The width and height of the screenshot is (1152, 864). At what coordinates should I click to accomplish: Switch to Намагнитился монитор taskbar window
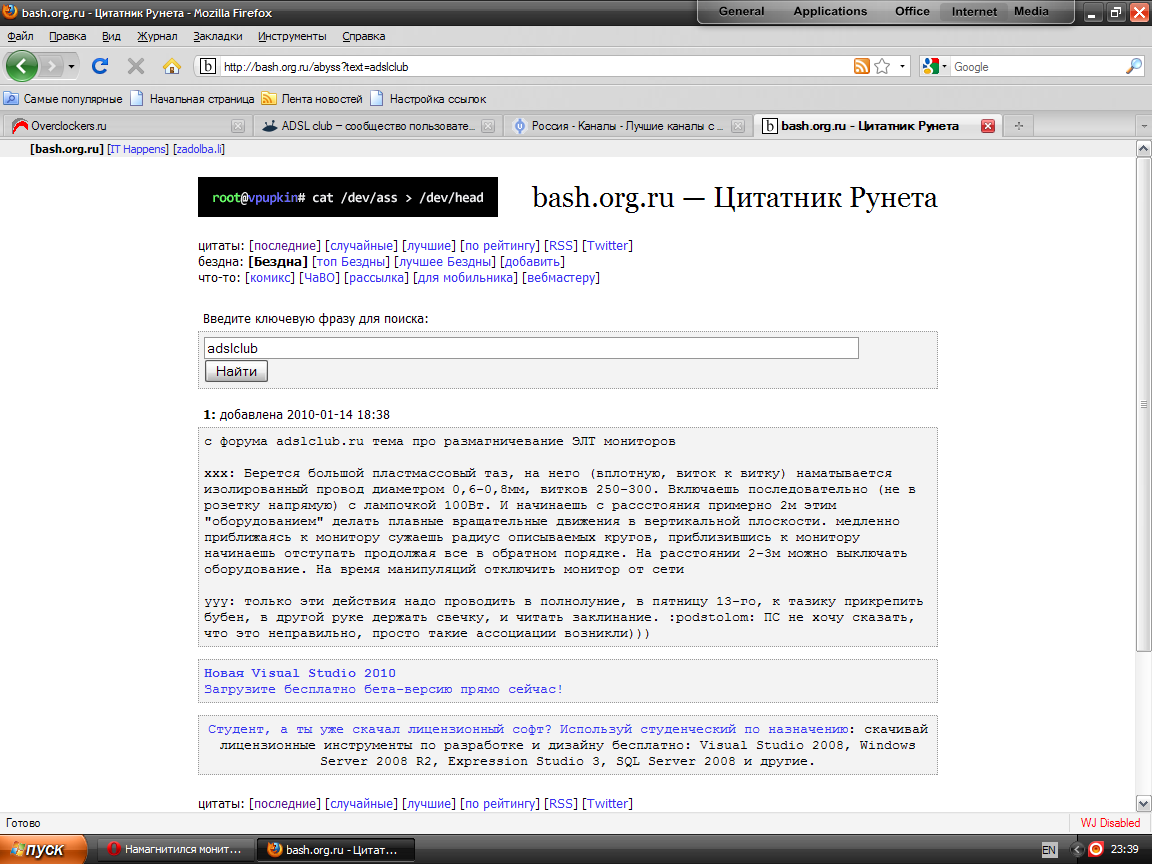(x=175, y=849)
